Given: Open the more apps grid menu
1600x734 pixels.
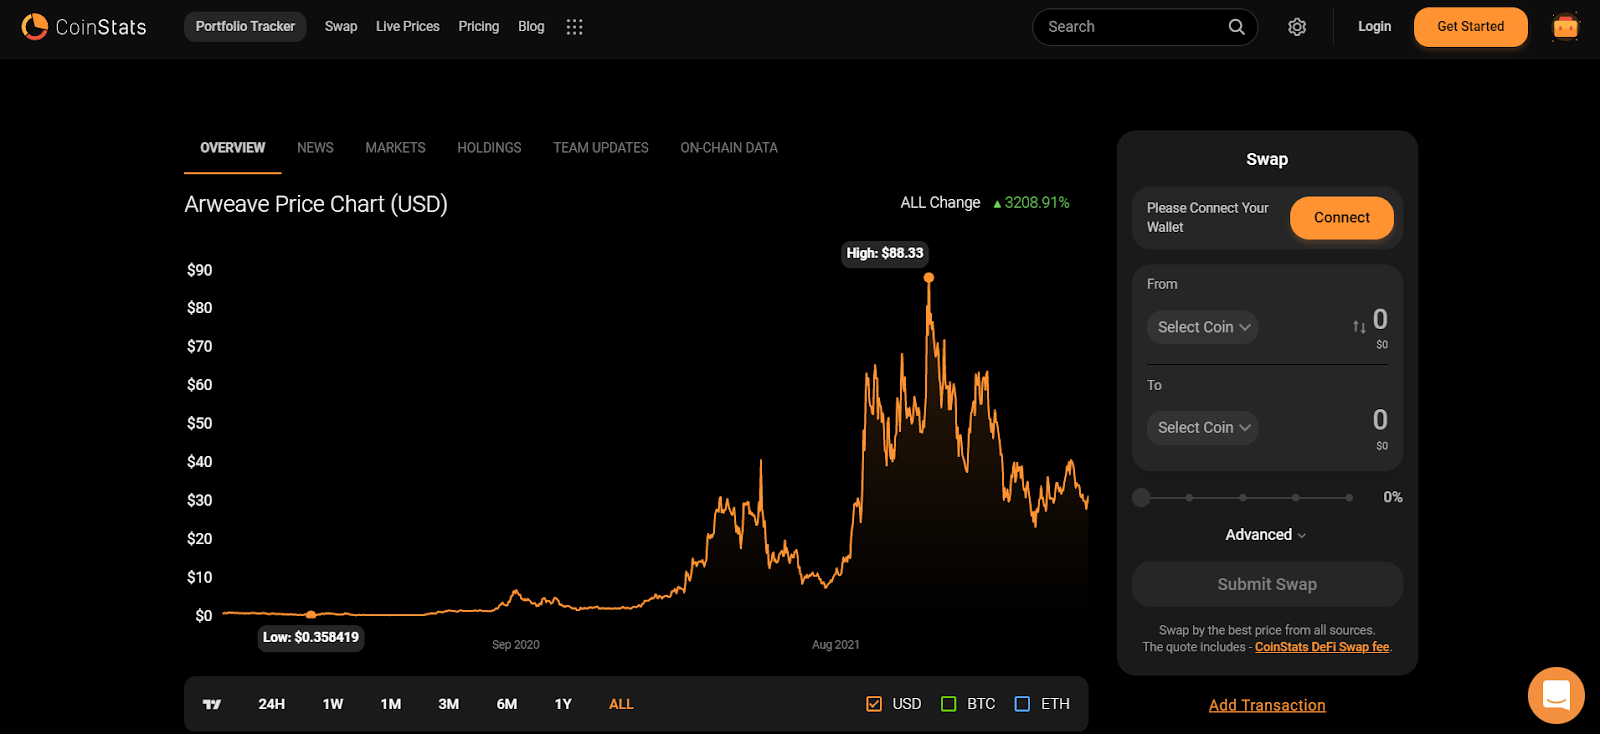Looking at the screenshot, I should pos(574,27).
